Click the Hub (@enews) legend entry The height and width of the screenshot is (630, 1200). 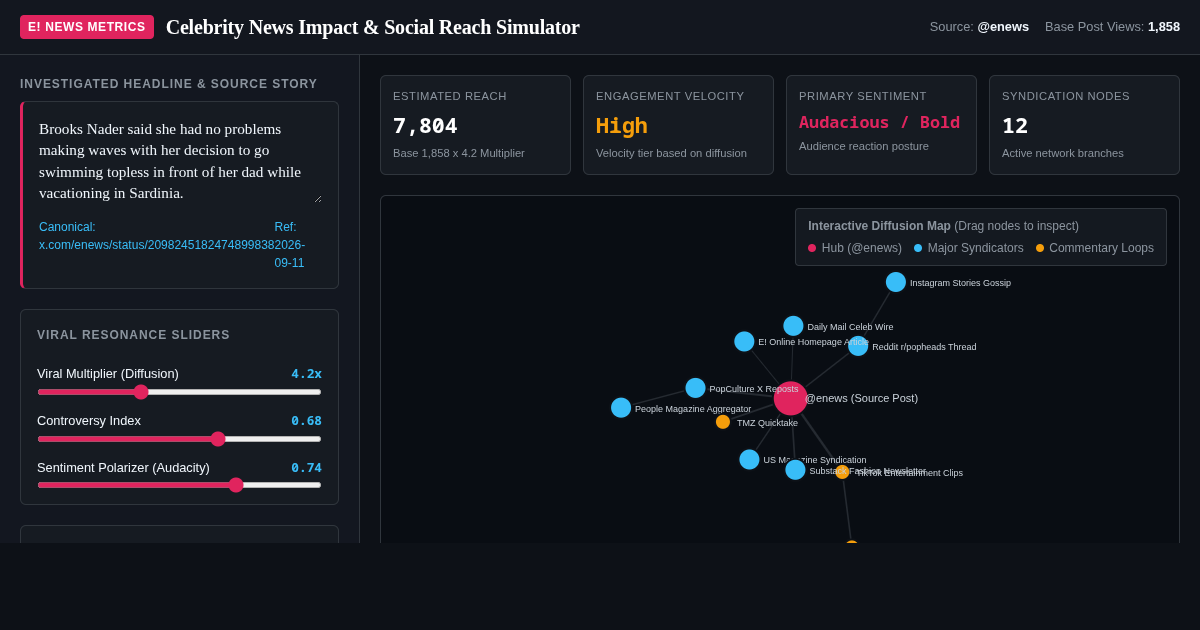[855, 248]
